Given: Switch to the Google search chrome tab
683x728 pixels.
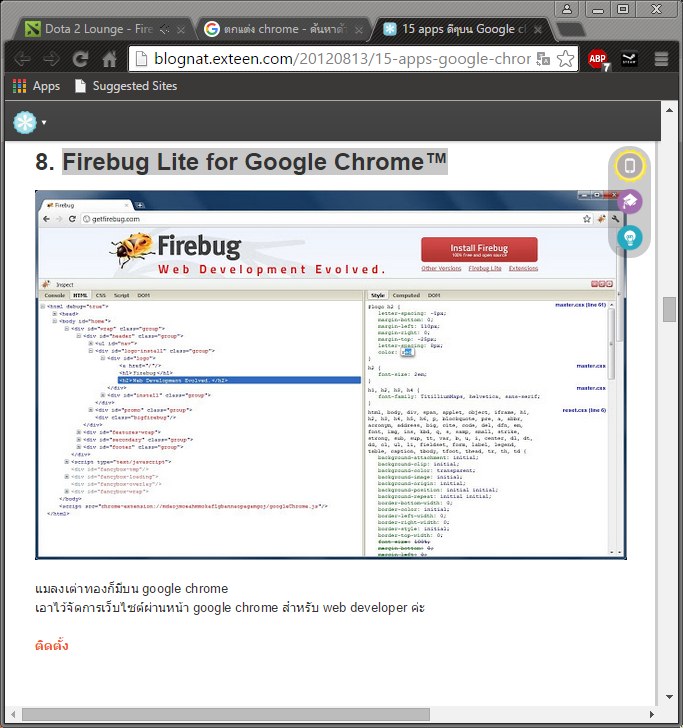Looking at the screenshot, I should pos(270,29).
